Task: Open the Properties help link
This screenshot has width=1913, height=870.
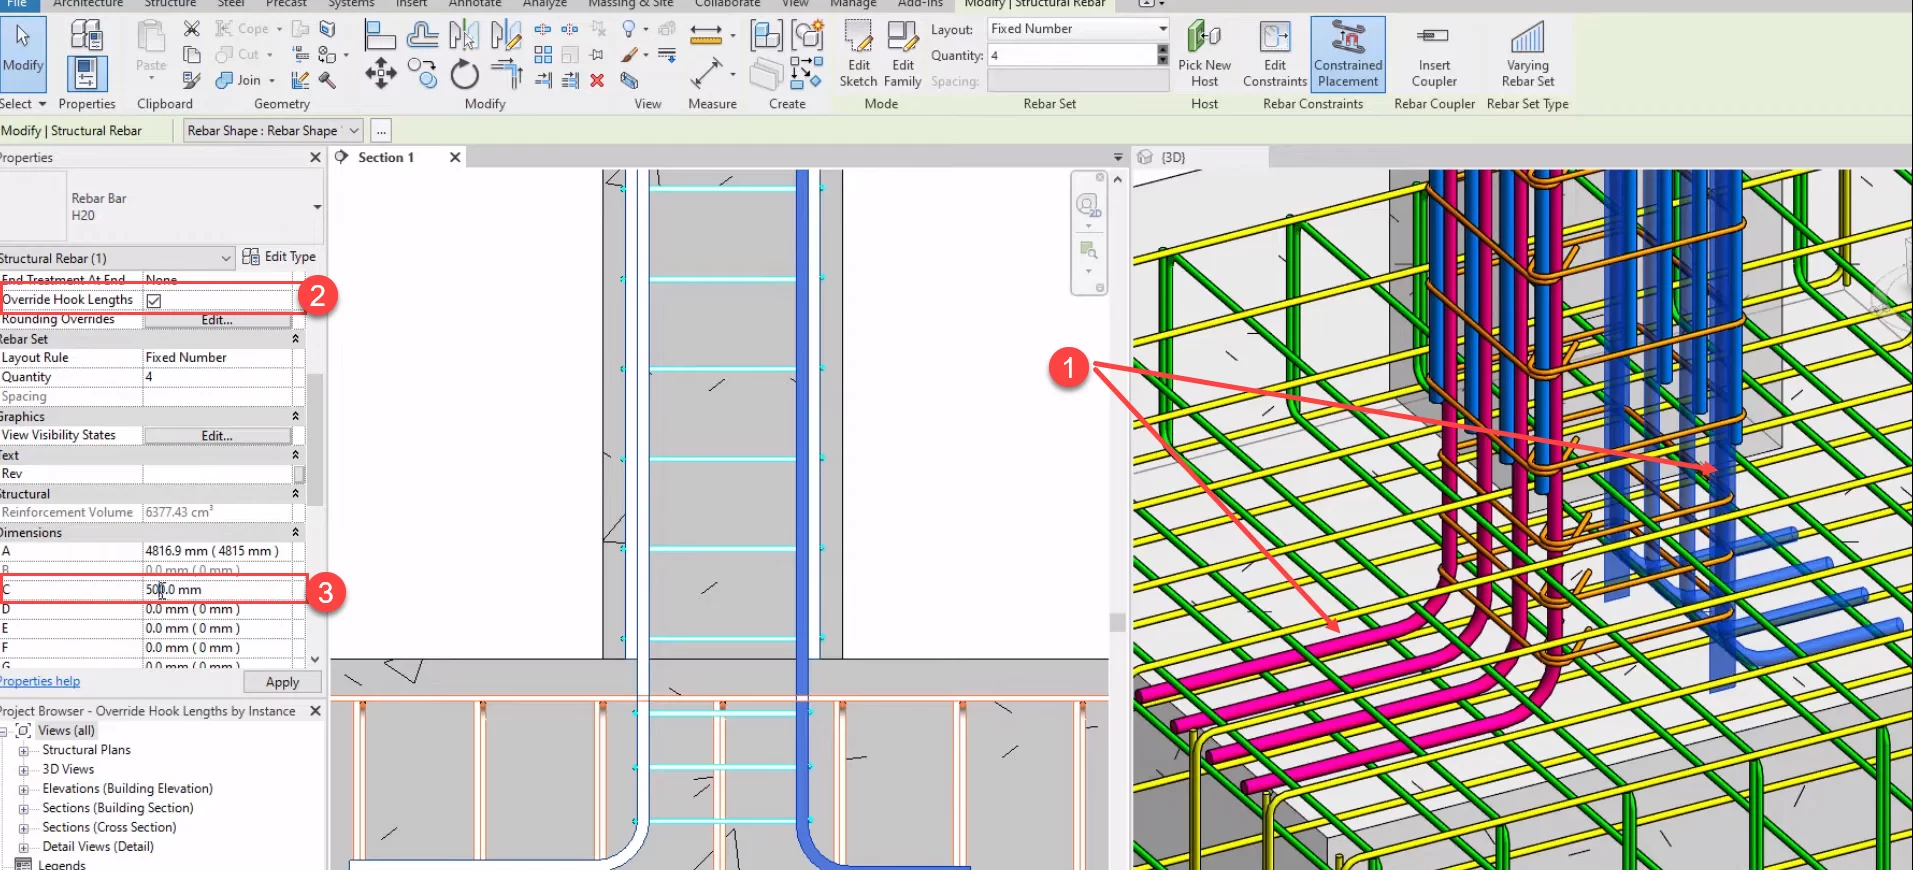Action: (40, 681)
